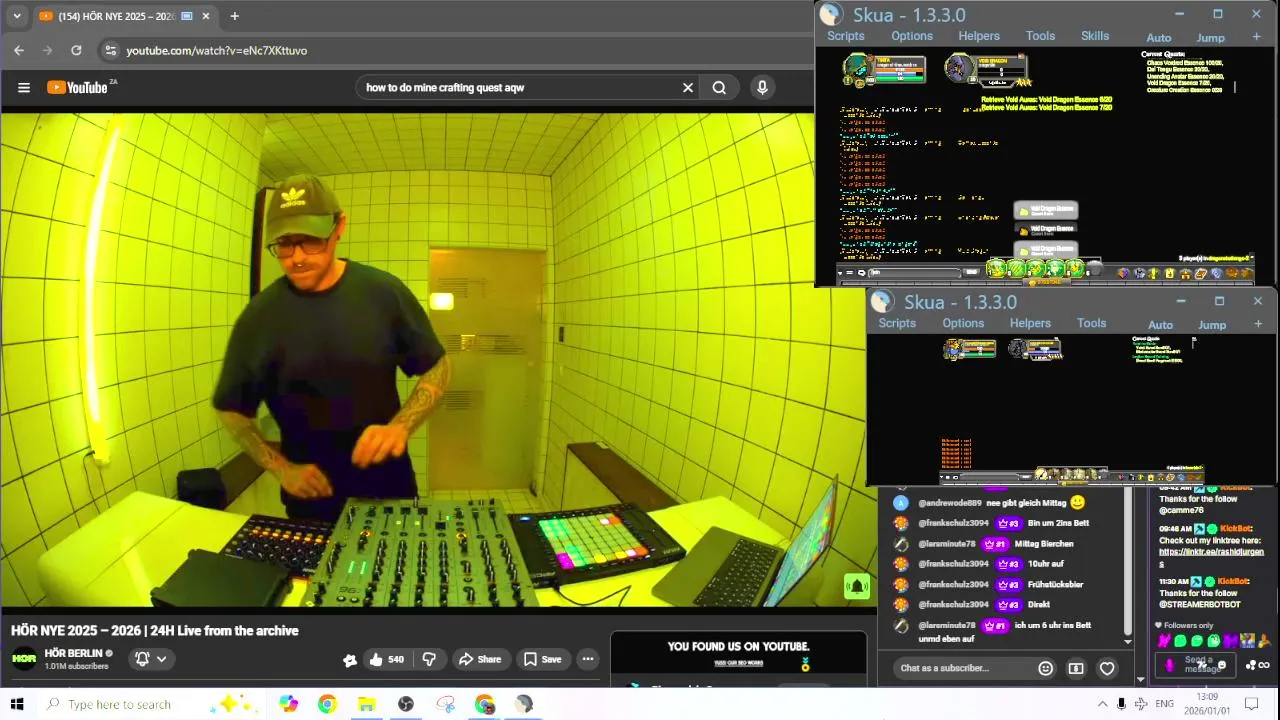Image resolution: width=1280 pixels, height=720 pixels.
Task: Click Auto in lower Skua window
Action: point(1160,325)
